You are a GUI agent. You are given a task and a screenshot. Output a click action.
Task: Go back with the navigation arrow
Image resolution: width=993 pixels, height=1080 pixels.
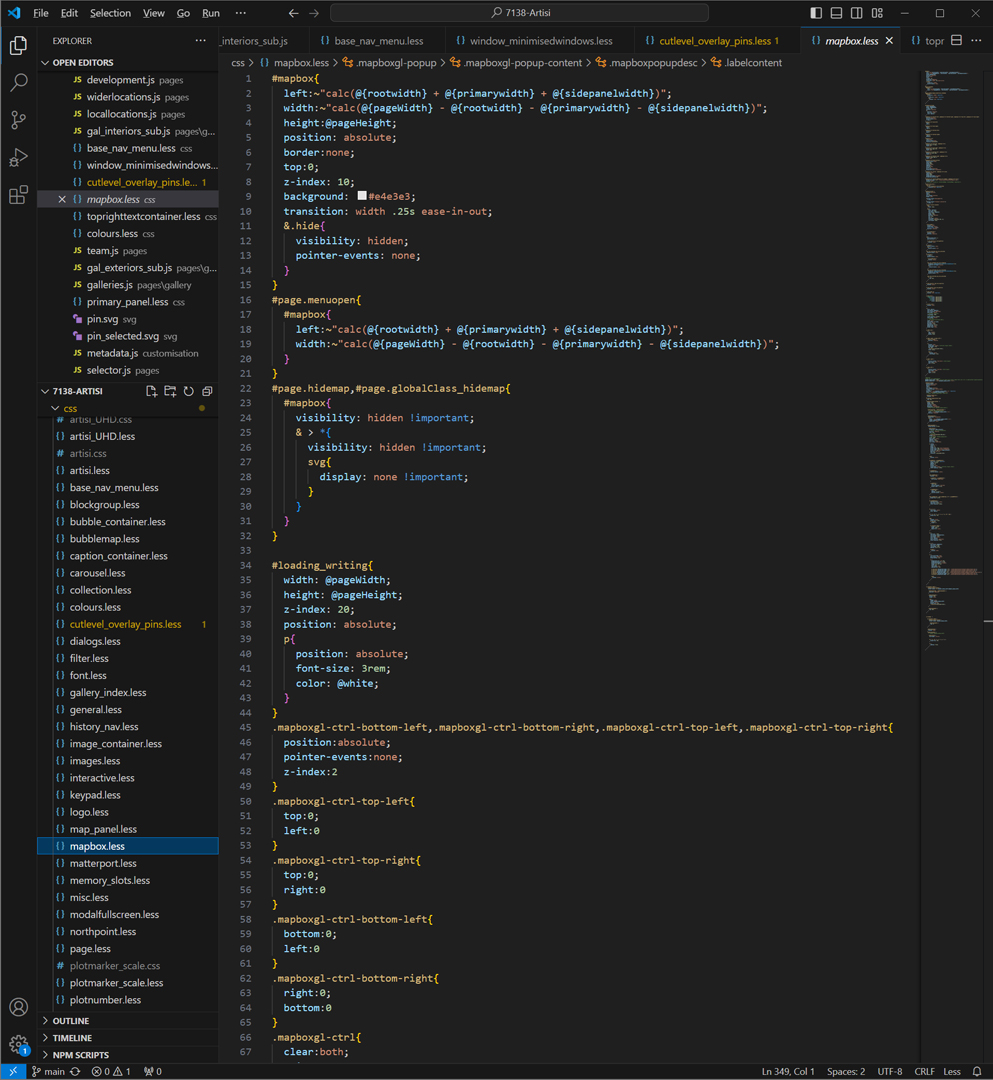pos(293,13)
